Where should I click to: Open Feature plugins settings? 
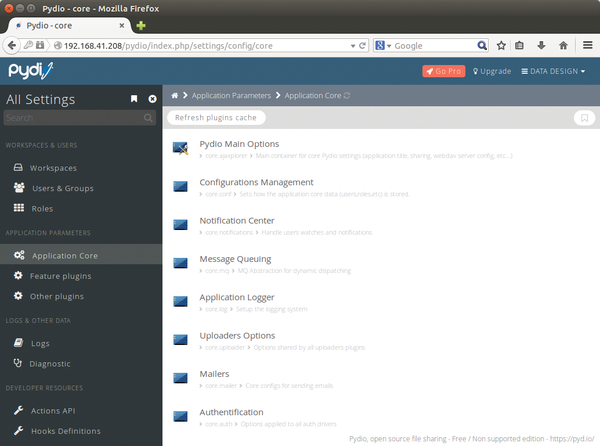click(60, 276)
